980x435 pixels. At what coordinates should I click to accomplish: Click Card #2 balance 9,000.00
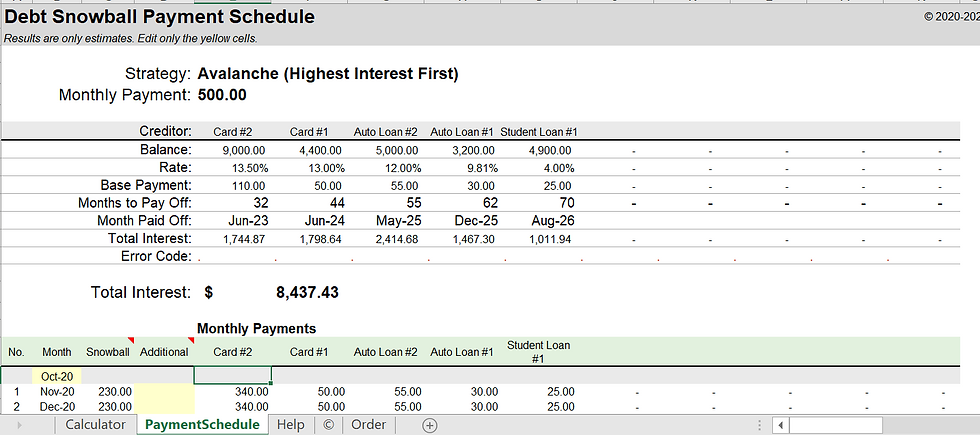coord(244,151)
